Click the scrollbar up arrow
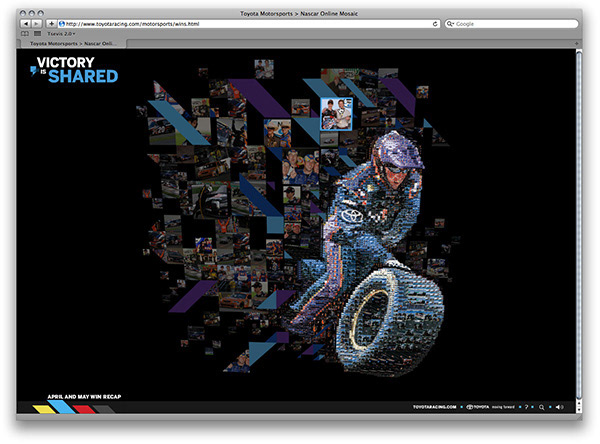600x444 pixels. [x=579, y=403]
